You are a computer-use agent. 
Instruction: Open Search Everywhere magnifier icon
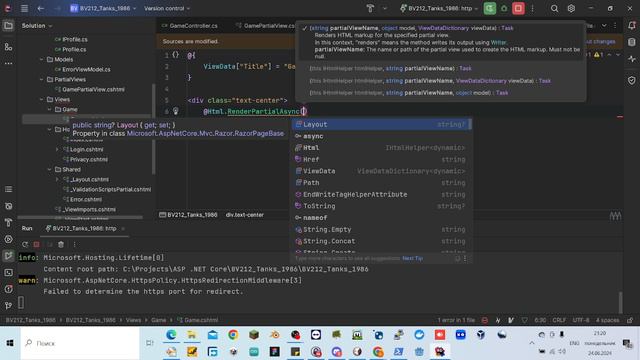554,8
